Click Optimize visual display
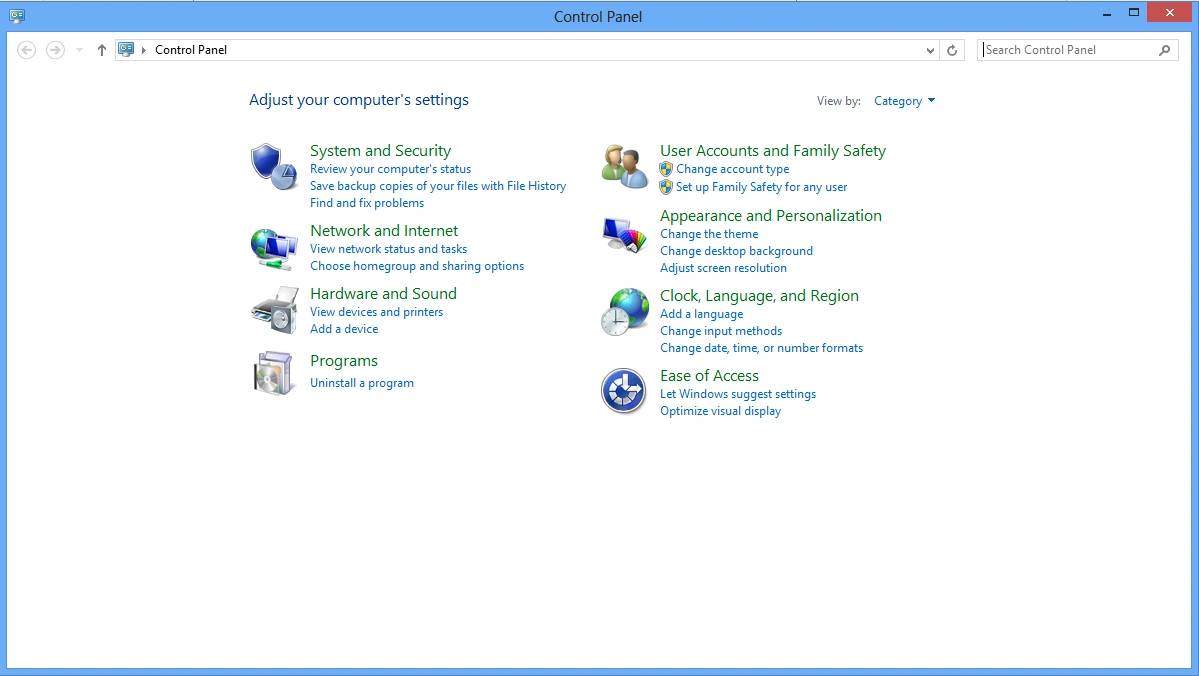 click(x=720, y=411)
